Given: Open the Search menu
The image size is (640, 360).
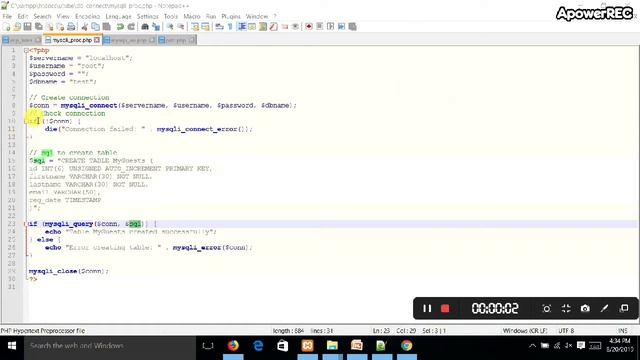Looking at the screenshot, I should pyautogui.click(x=42, y=16).
